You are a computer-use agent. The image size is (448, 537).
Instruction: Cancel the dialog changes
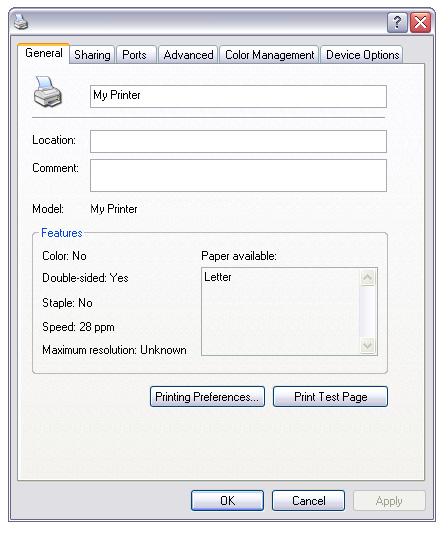[308, 500]
